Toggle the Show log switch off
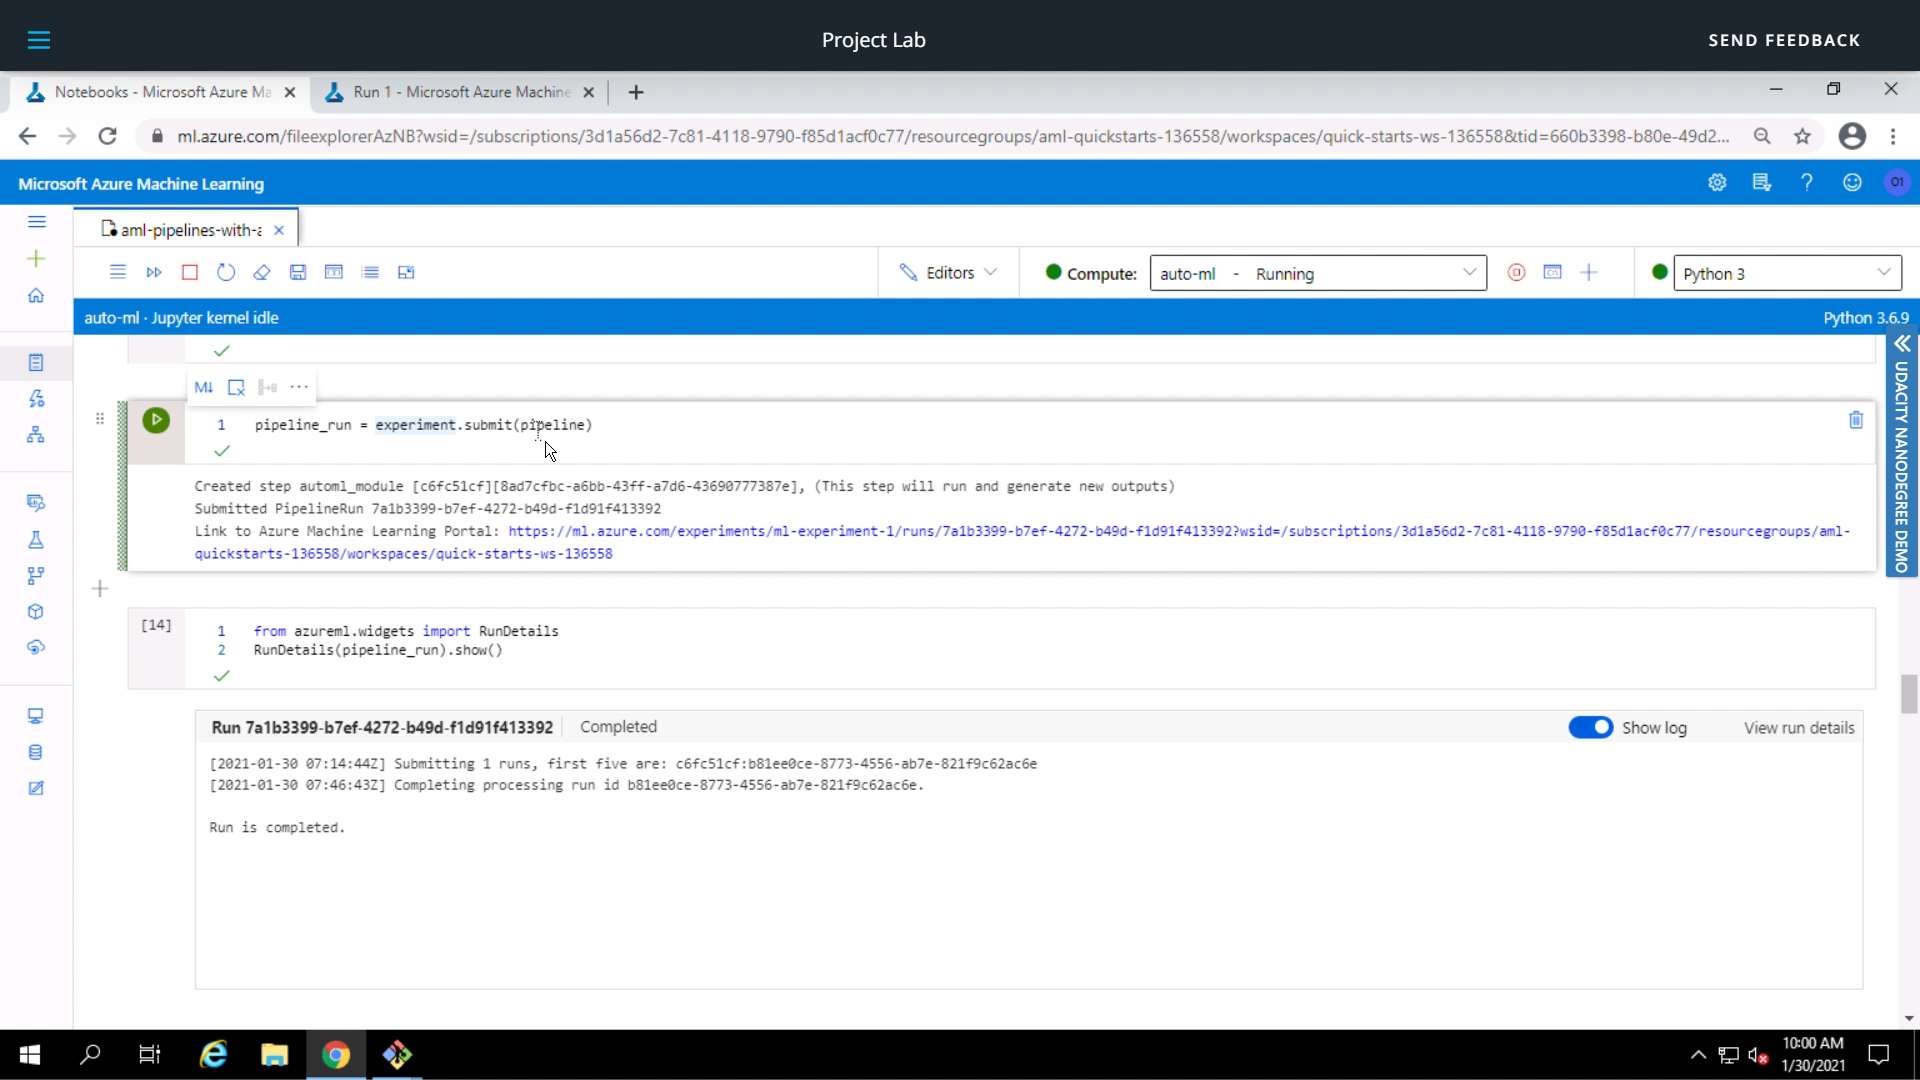The height and width of the screenshot is (1080, 1920). (x=1591, y=727)
